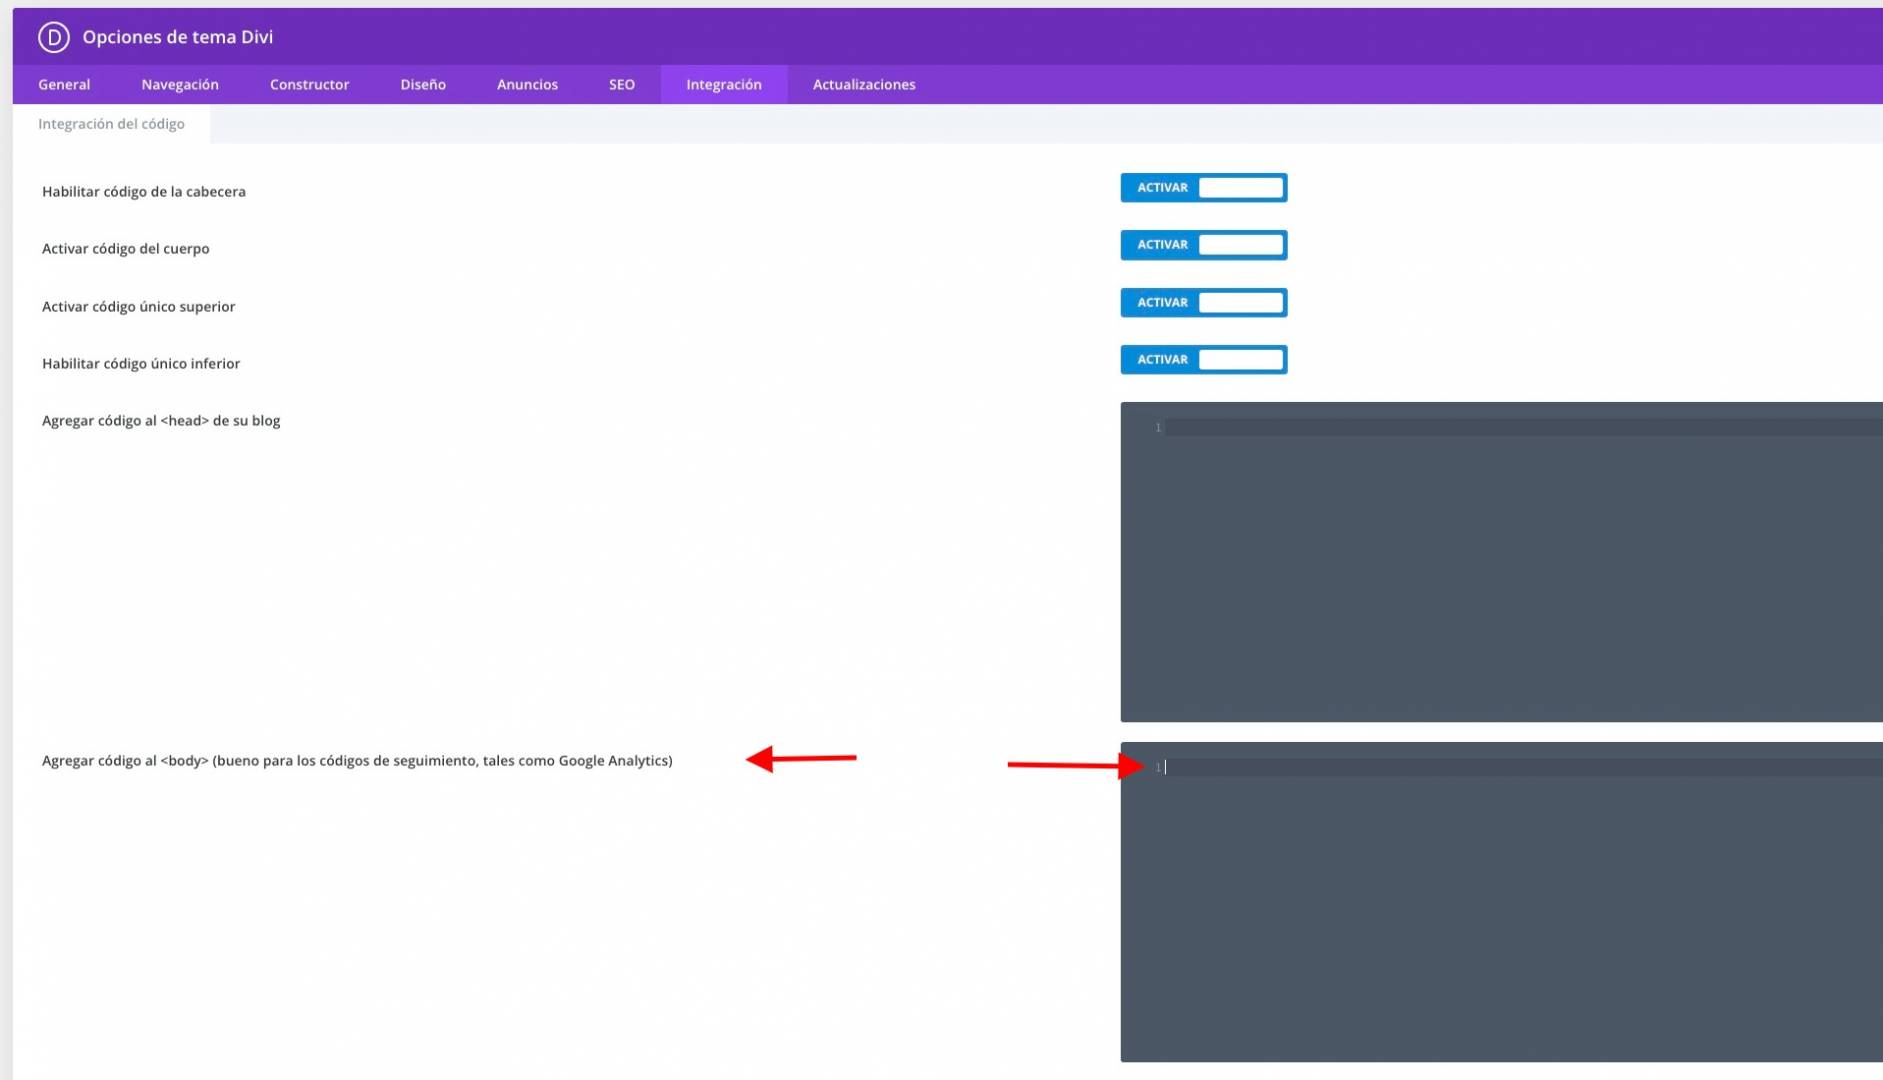Open the Actualizaciones tab
This screenshot has width=1883, height=1080.
click(864, 85)
